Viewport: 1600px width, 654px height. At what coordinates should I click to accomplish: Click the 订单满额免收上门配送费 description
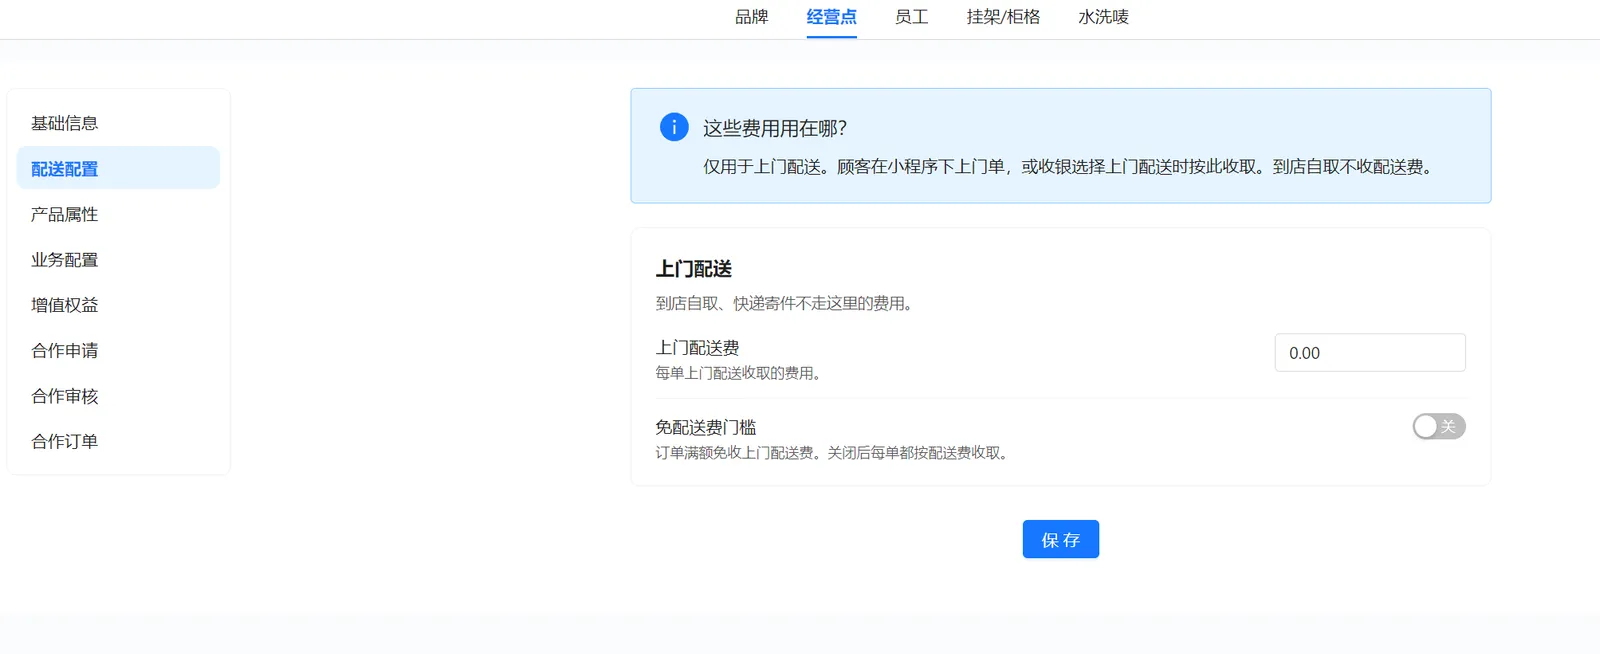click(833, 453)
